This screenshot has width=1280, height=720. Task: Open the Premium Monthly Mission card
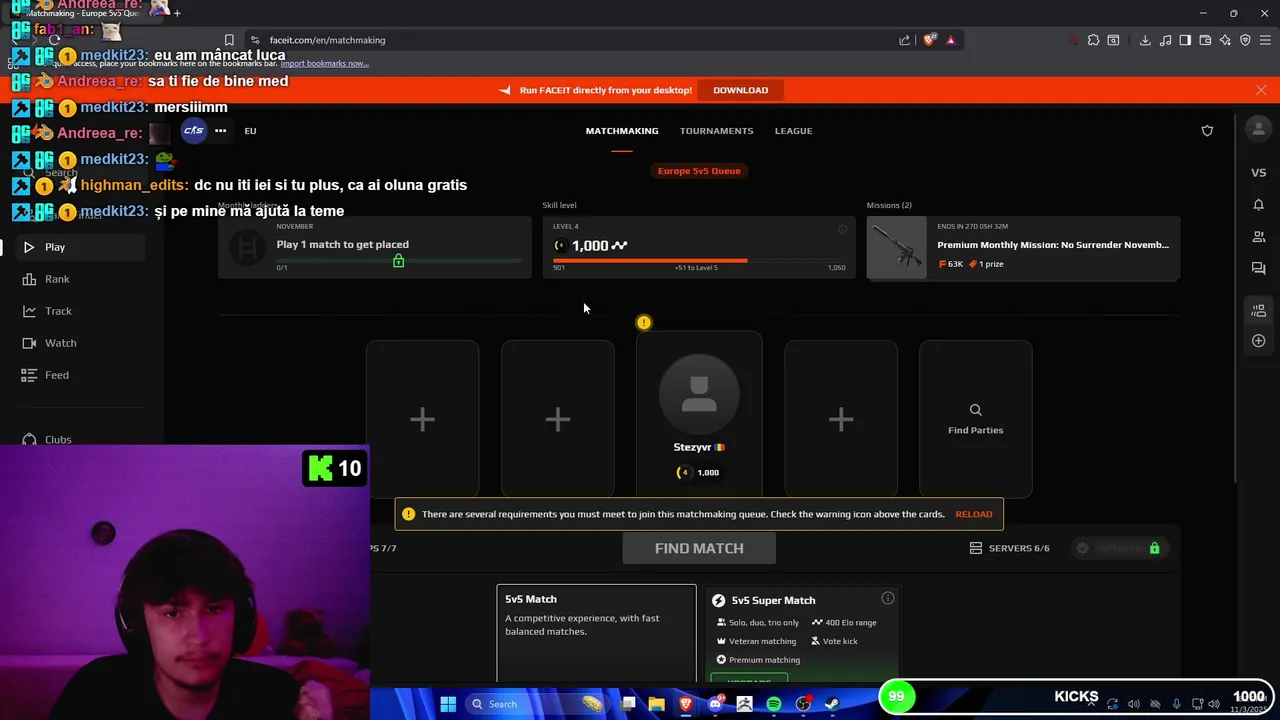click(1023, 248)
